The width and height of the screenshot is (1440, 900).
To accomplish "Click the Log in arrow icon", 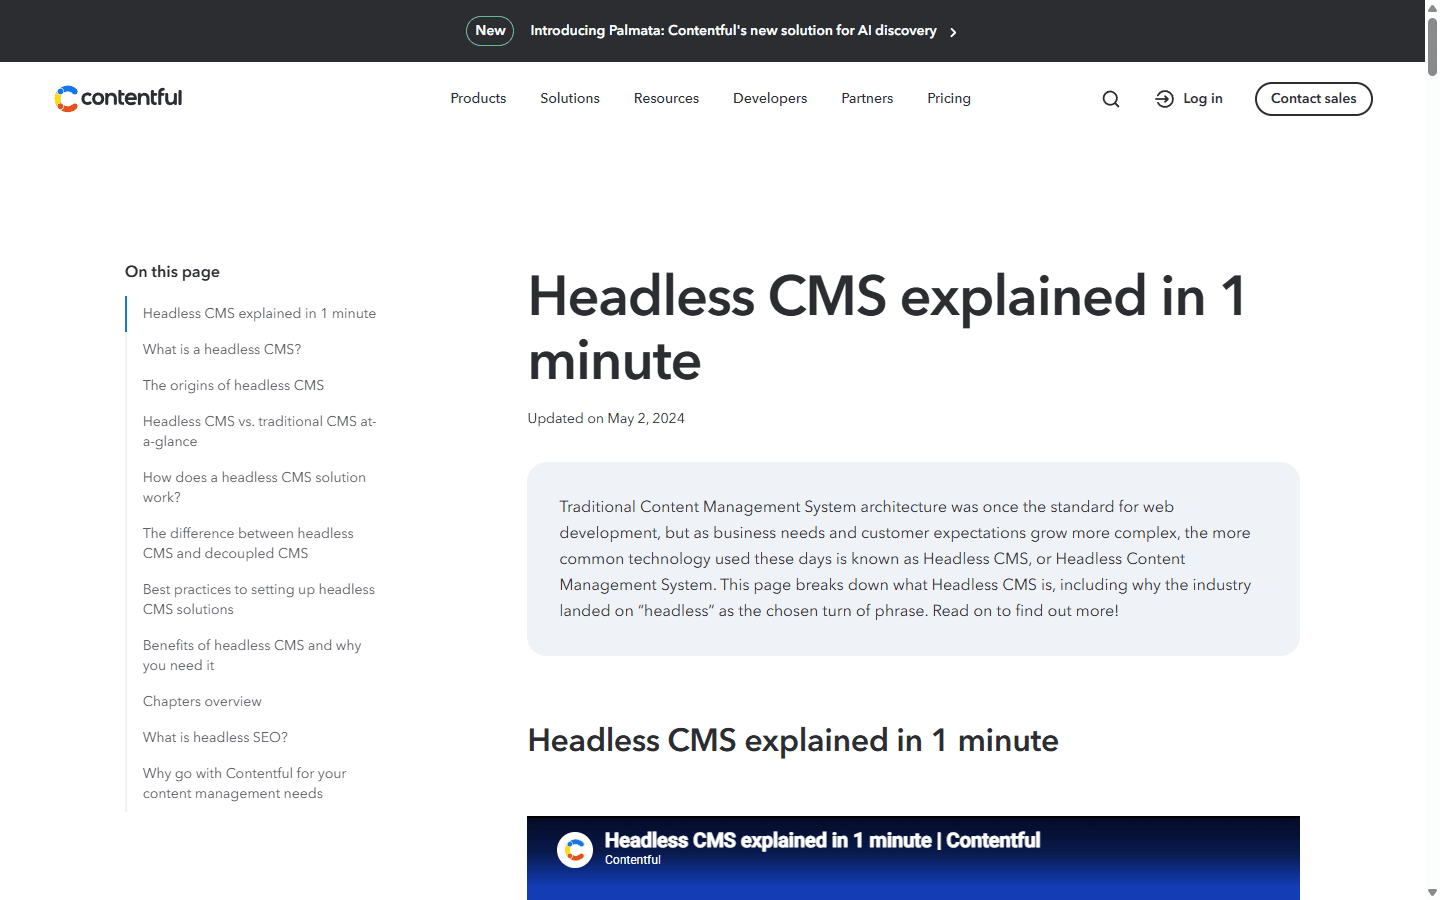I will 1164,99.
